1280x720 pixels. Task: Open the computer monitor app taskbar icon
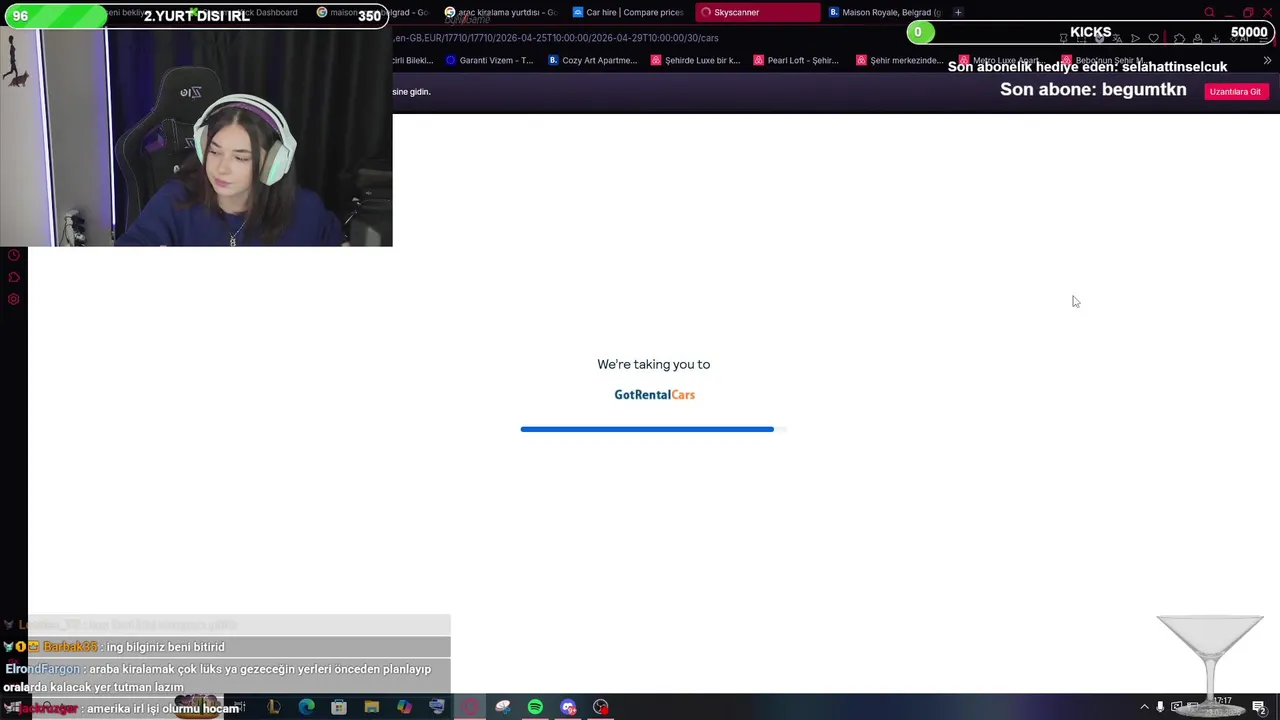coord(437,707)
